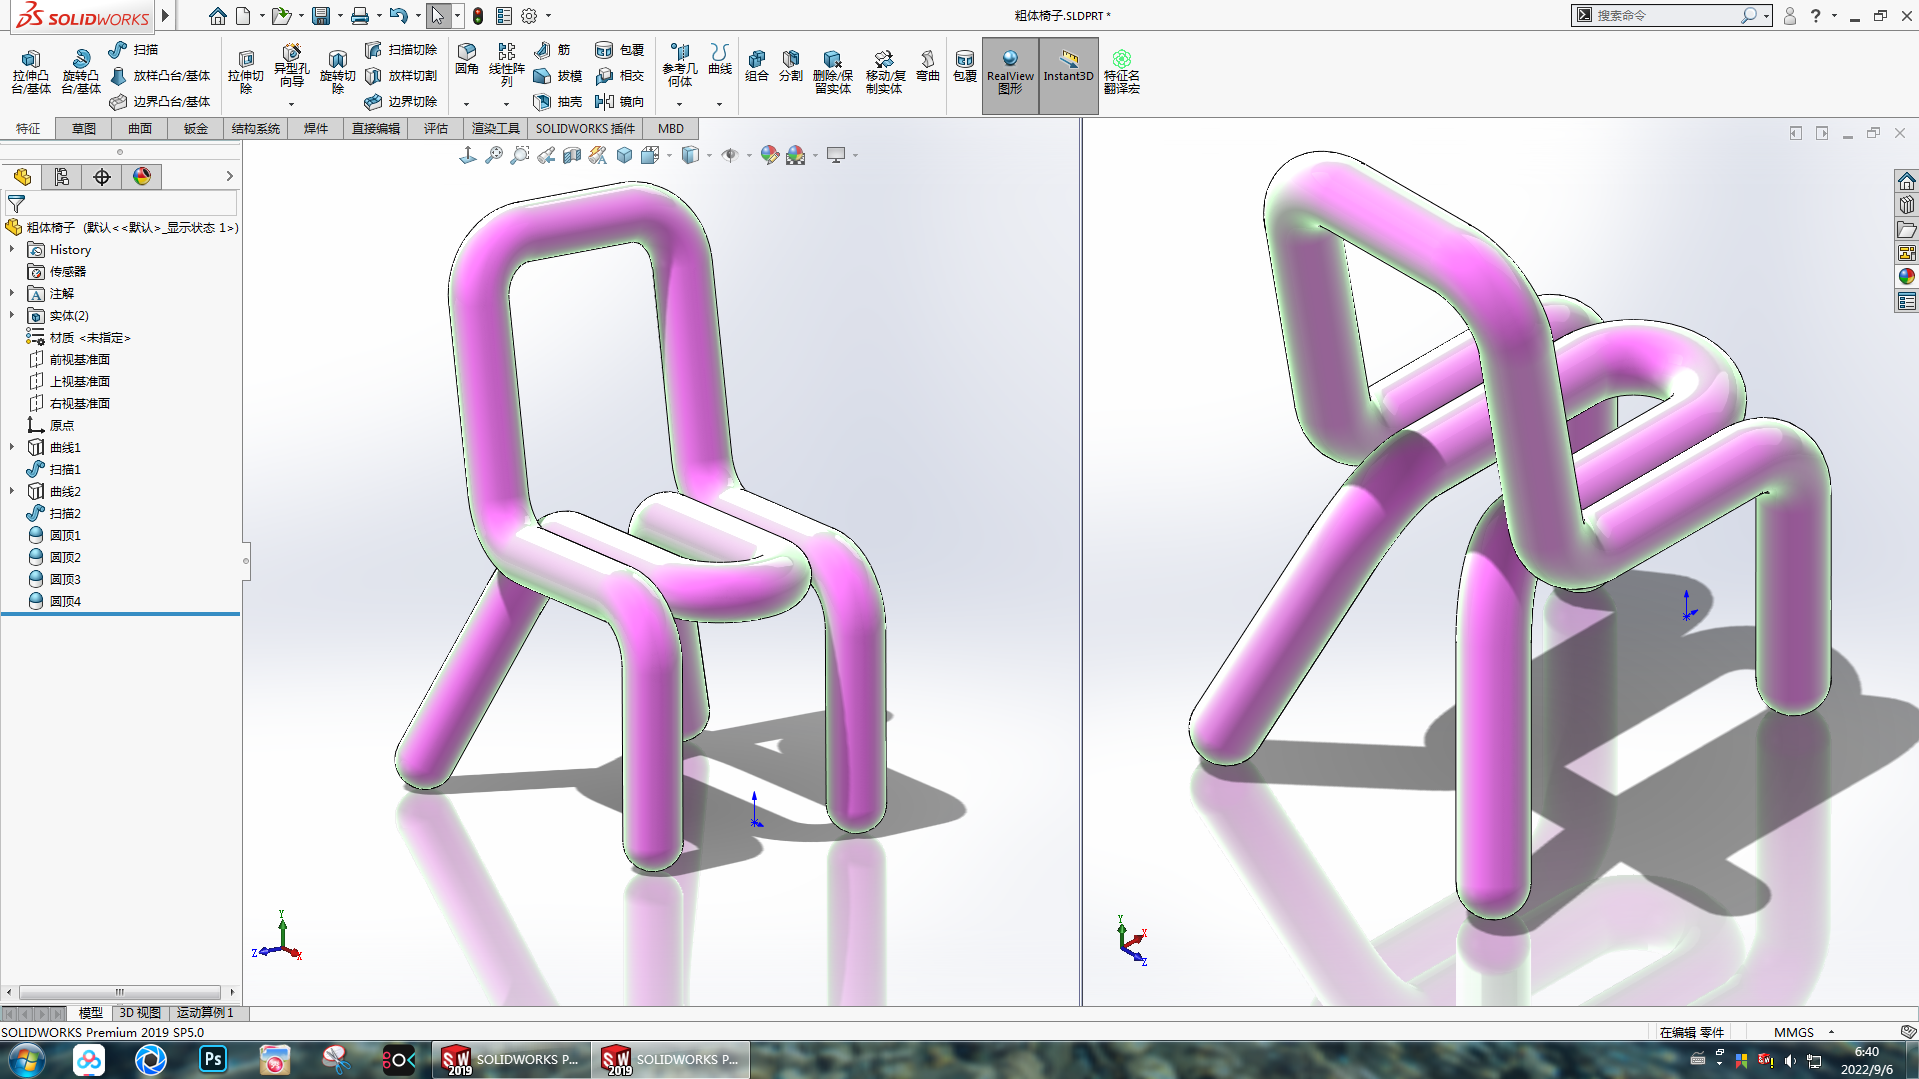Select the 拉伸凸台/基体 extrude boss tool

pos(31,72)
